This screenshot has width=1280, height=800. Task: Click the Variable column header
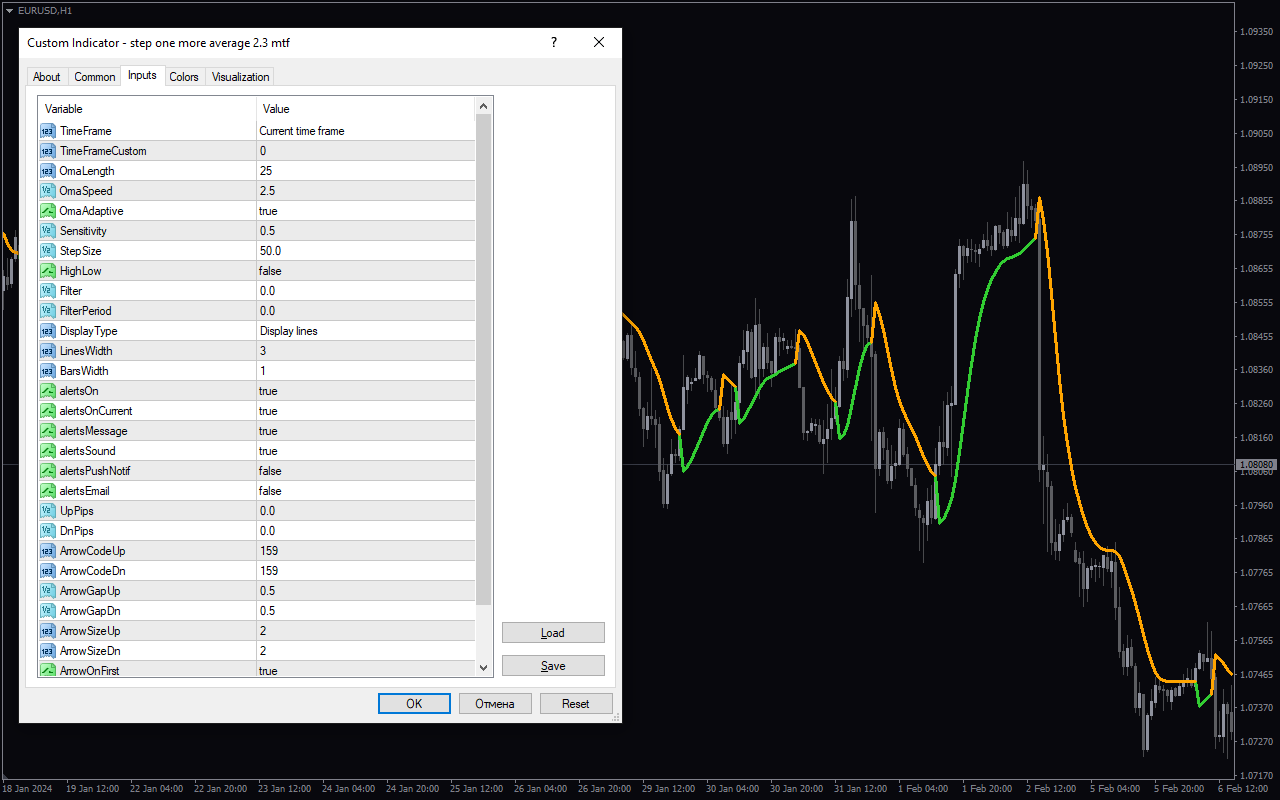point(147,109)
